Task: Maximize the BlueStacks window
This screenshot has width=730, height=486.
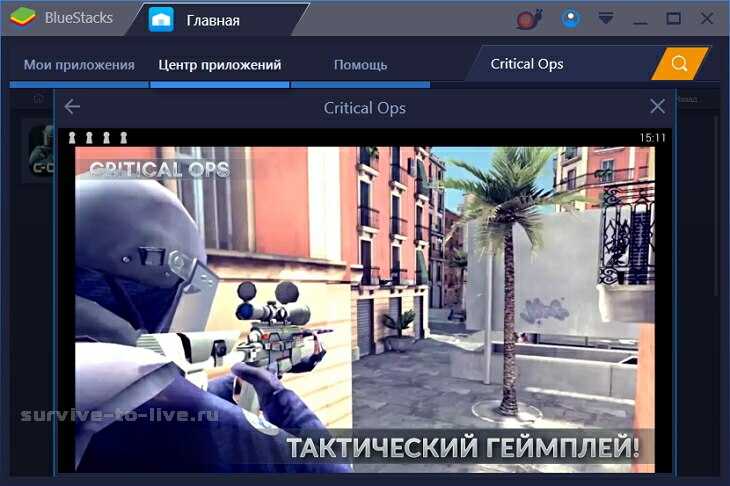Action: click(673, 18)
